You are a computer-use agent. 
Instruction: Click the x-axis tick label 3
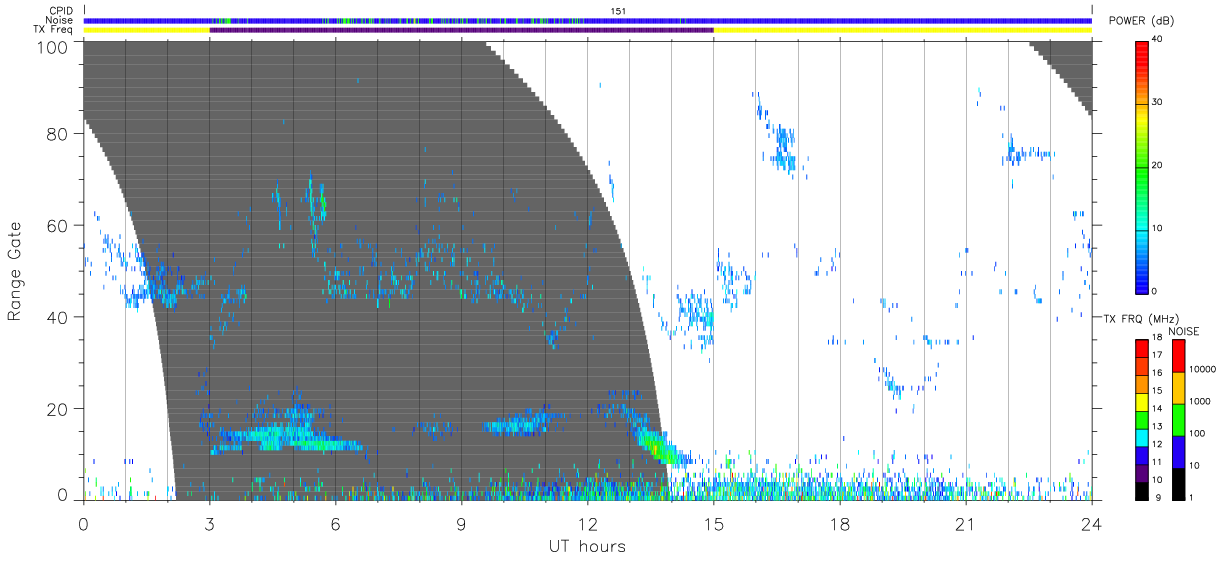tap(209, 524)
